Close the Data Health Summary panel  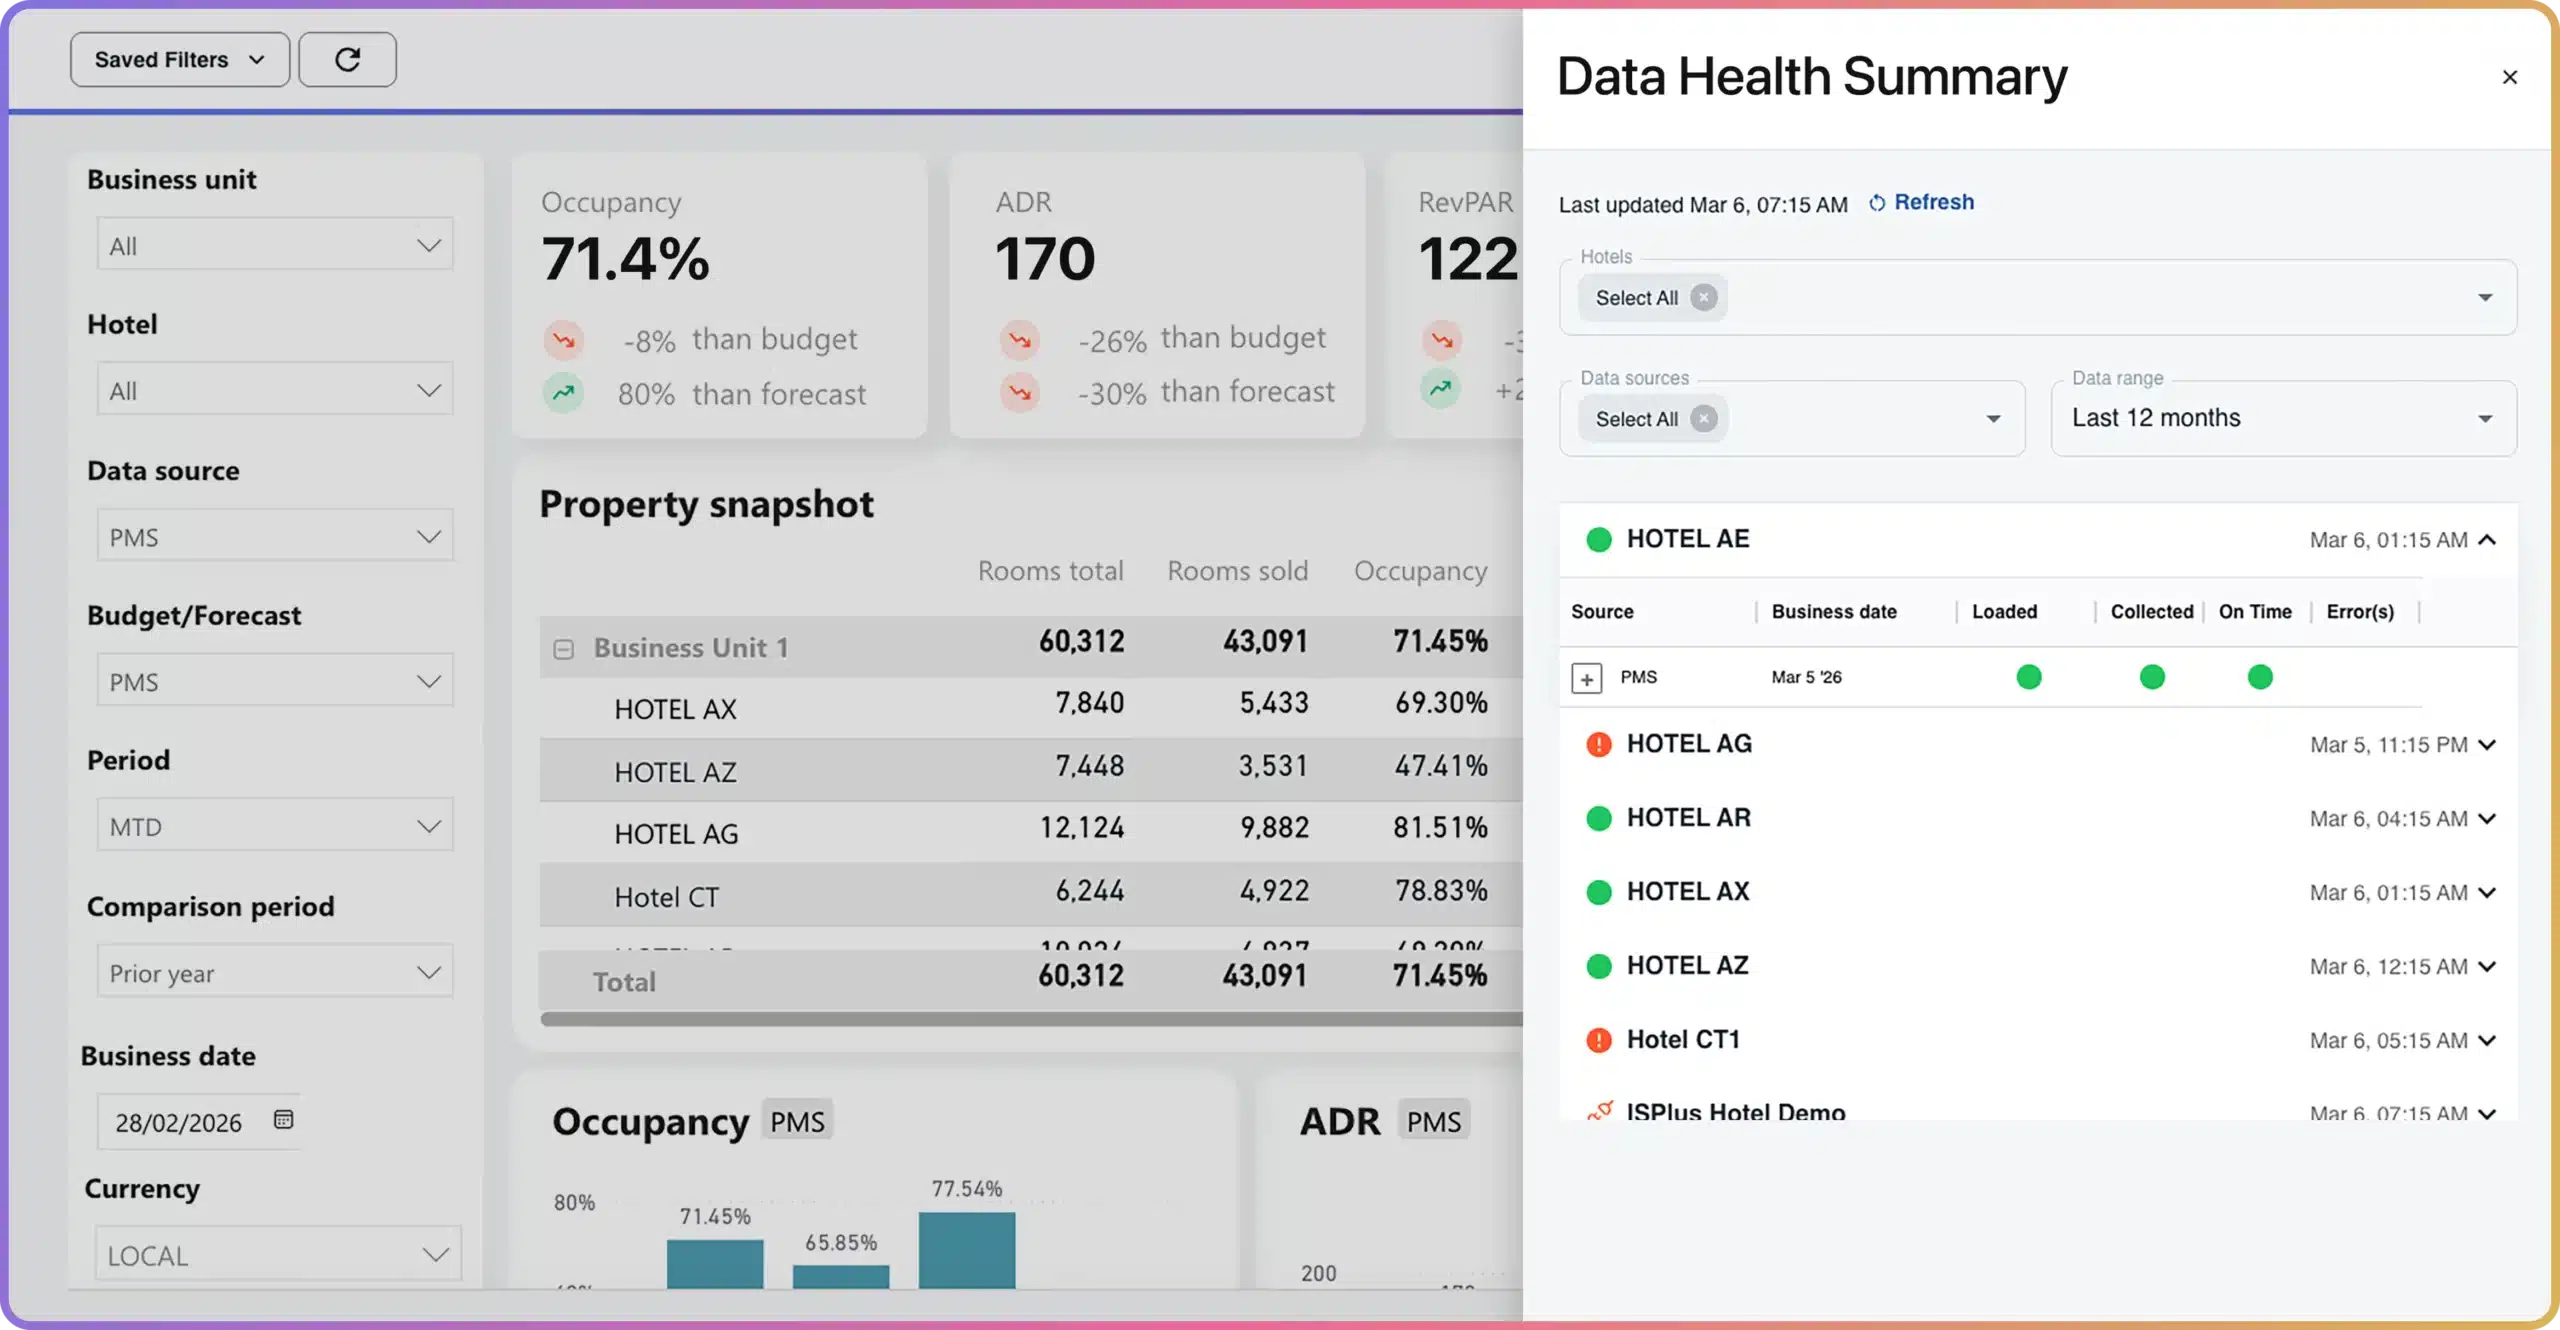click(x=2509, y=77)
